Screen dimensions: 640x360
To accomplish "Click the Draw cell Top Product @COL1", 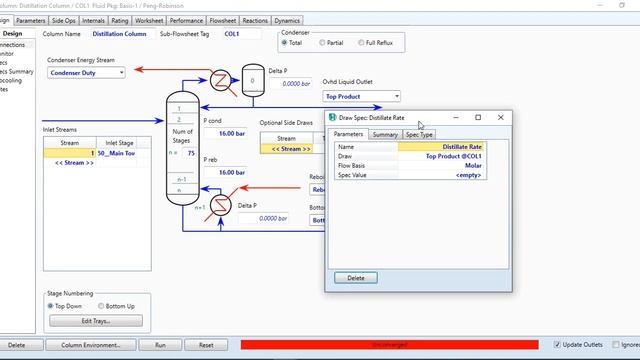I will [442, 156].
